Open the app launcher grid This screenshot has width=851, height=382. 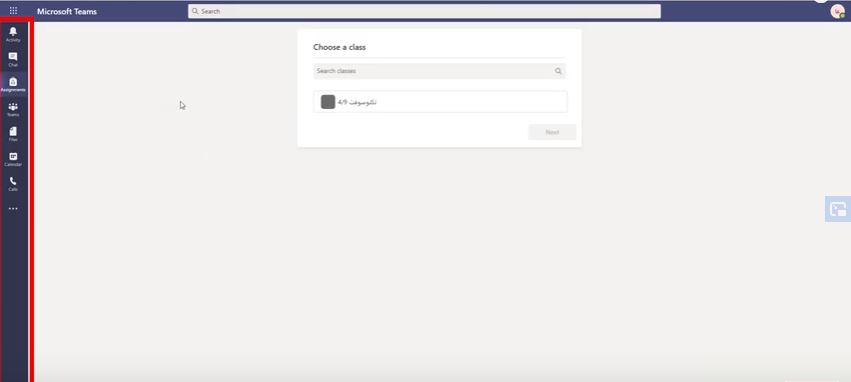point(13,10)
